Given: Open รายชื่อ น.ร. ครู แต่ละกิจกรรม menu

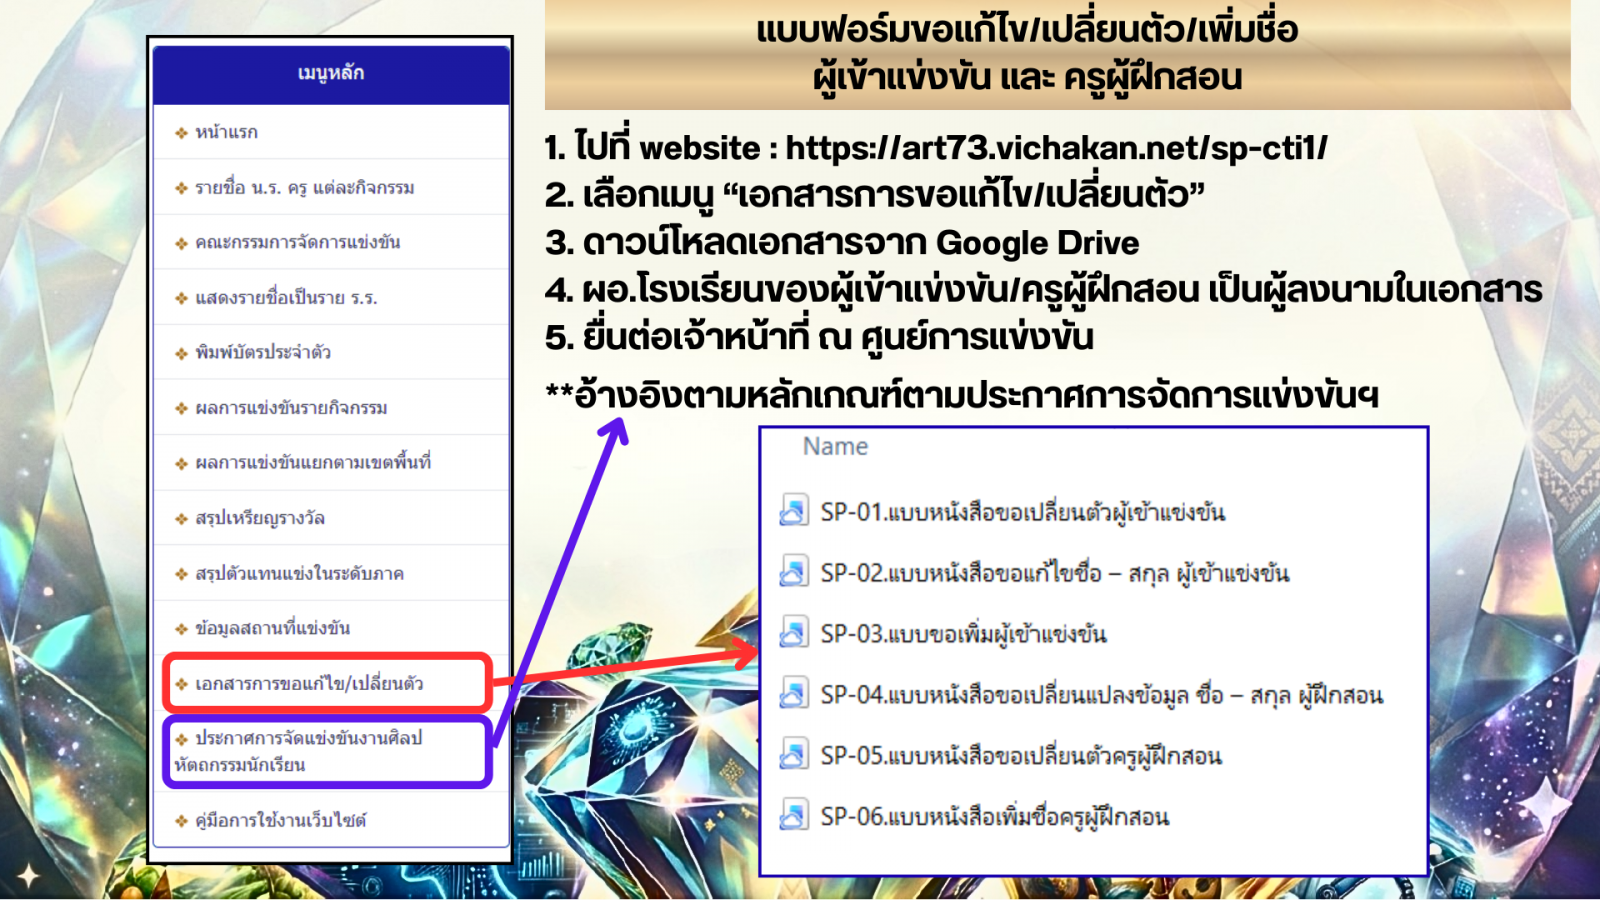Looking at the screenshot, I should [x=304, y=188].
